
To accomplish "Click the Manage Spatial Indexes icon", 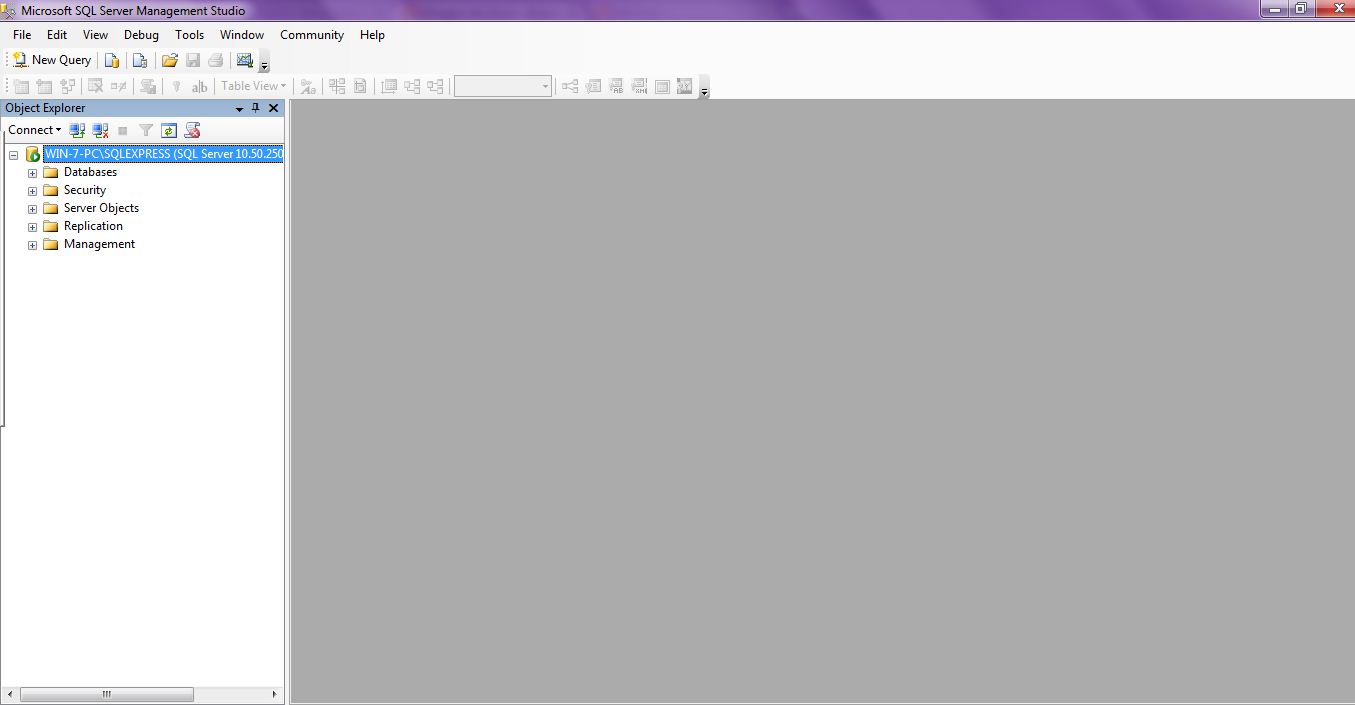I will 685,86.
